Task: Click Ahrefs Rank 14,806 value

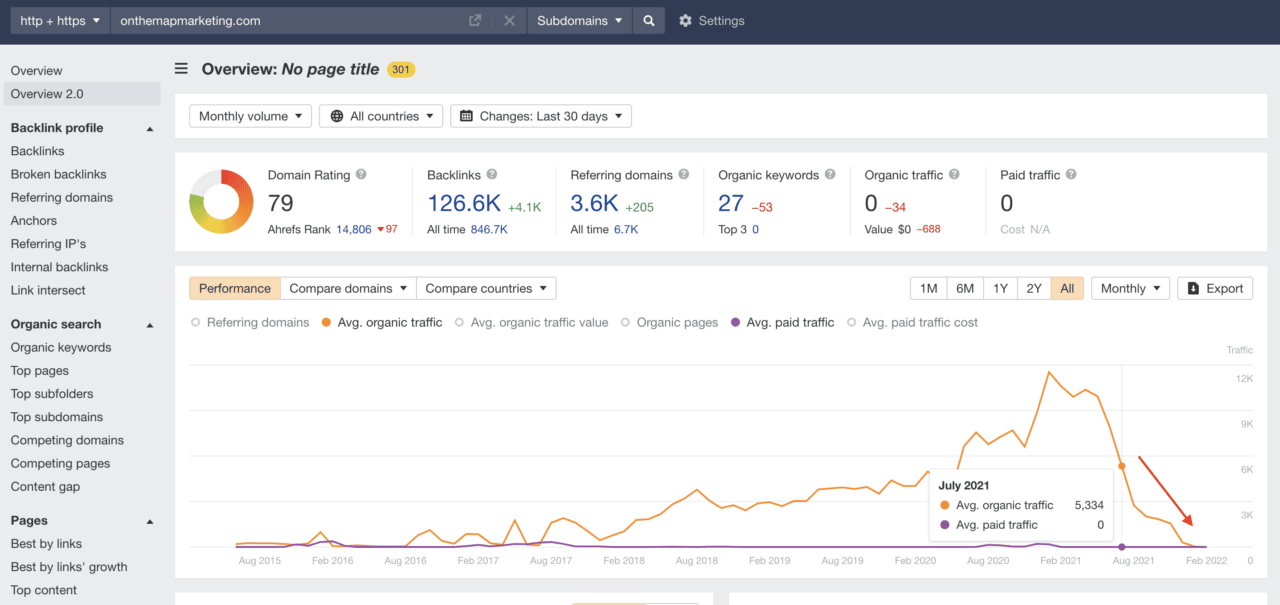Action: (x=354, y=229)
